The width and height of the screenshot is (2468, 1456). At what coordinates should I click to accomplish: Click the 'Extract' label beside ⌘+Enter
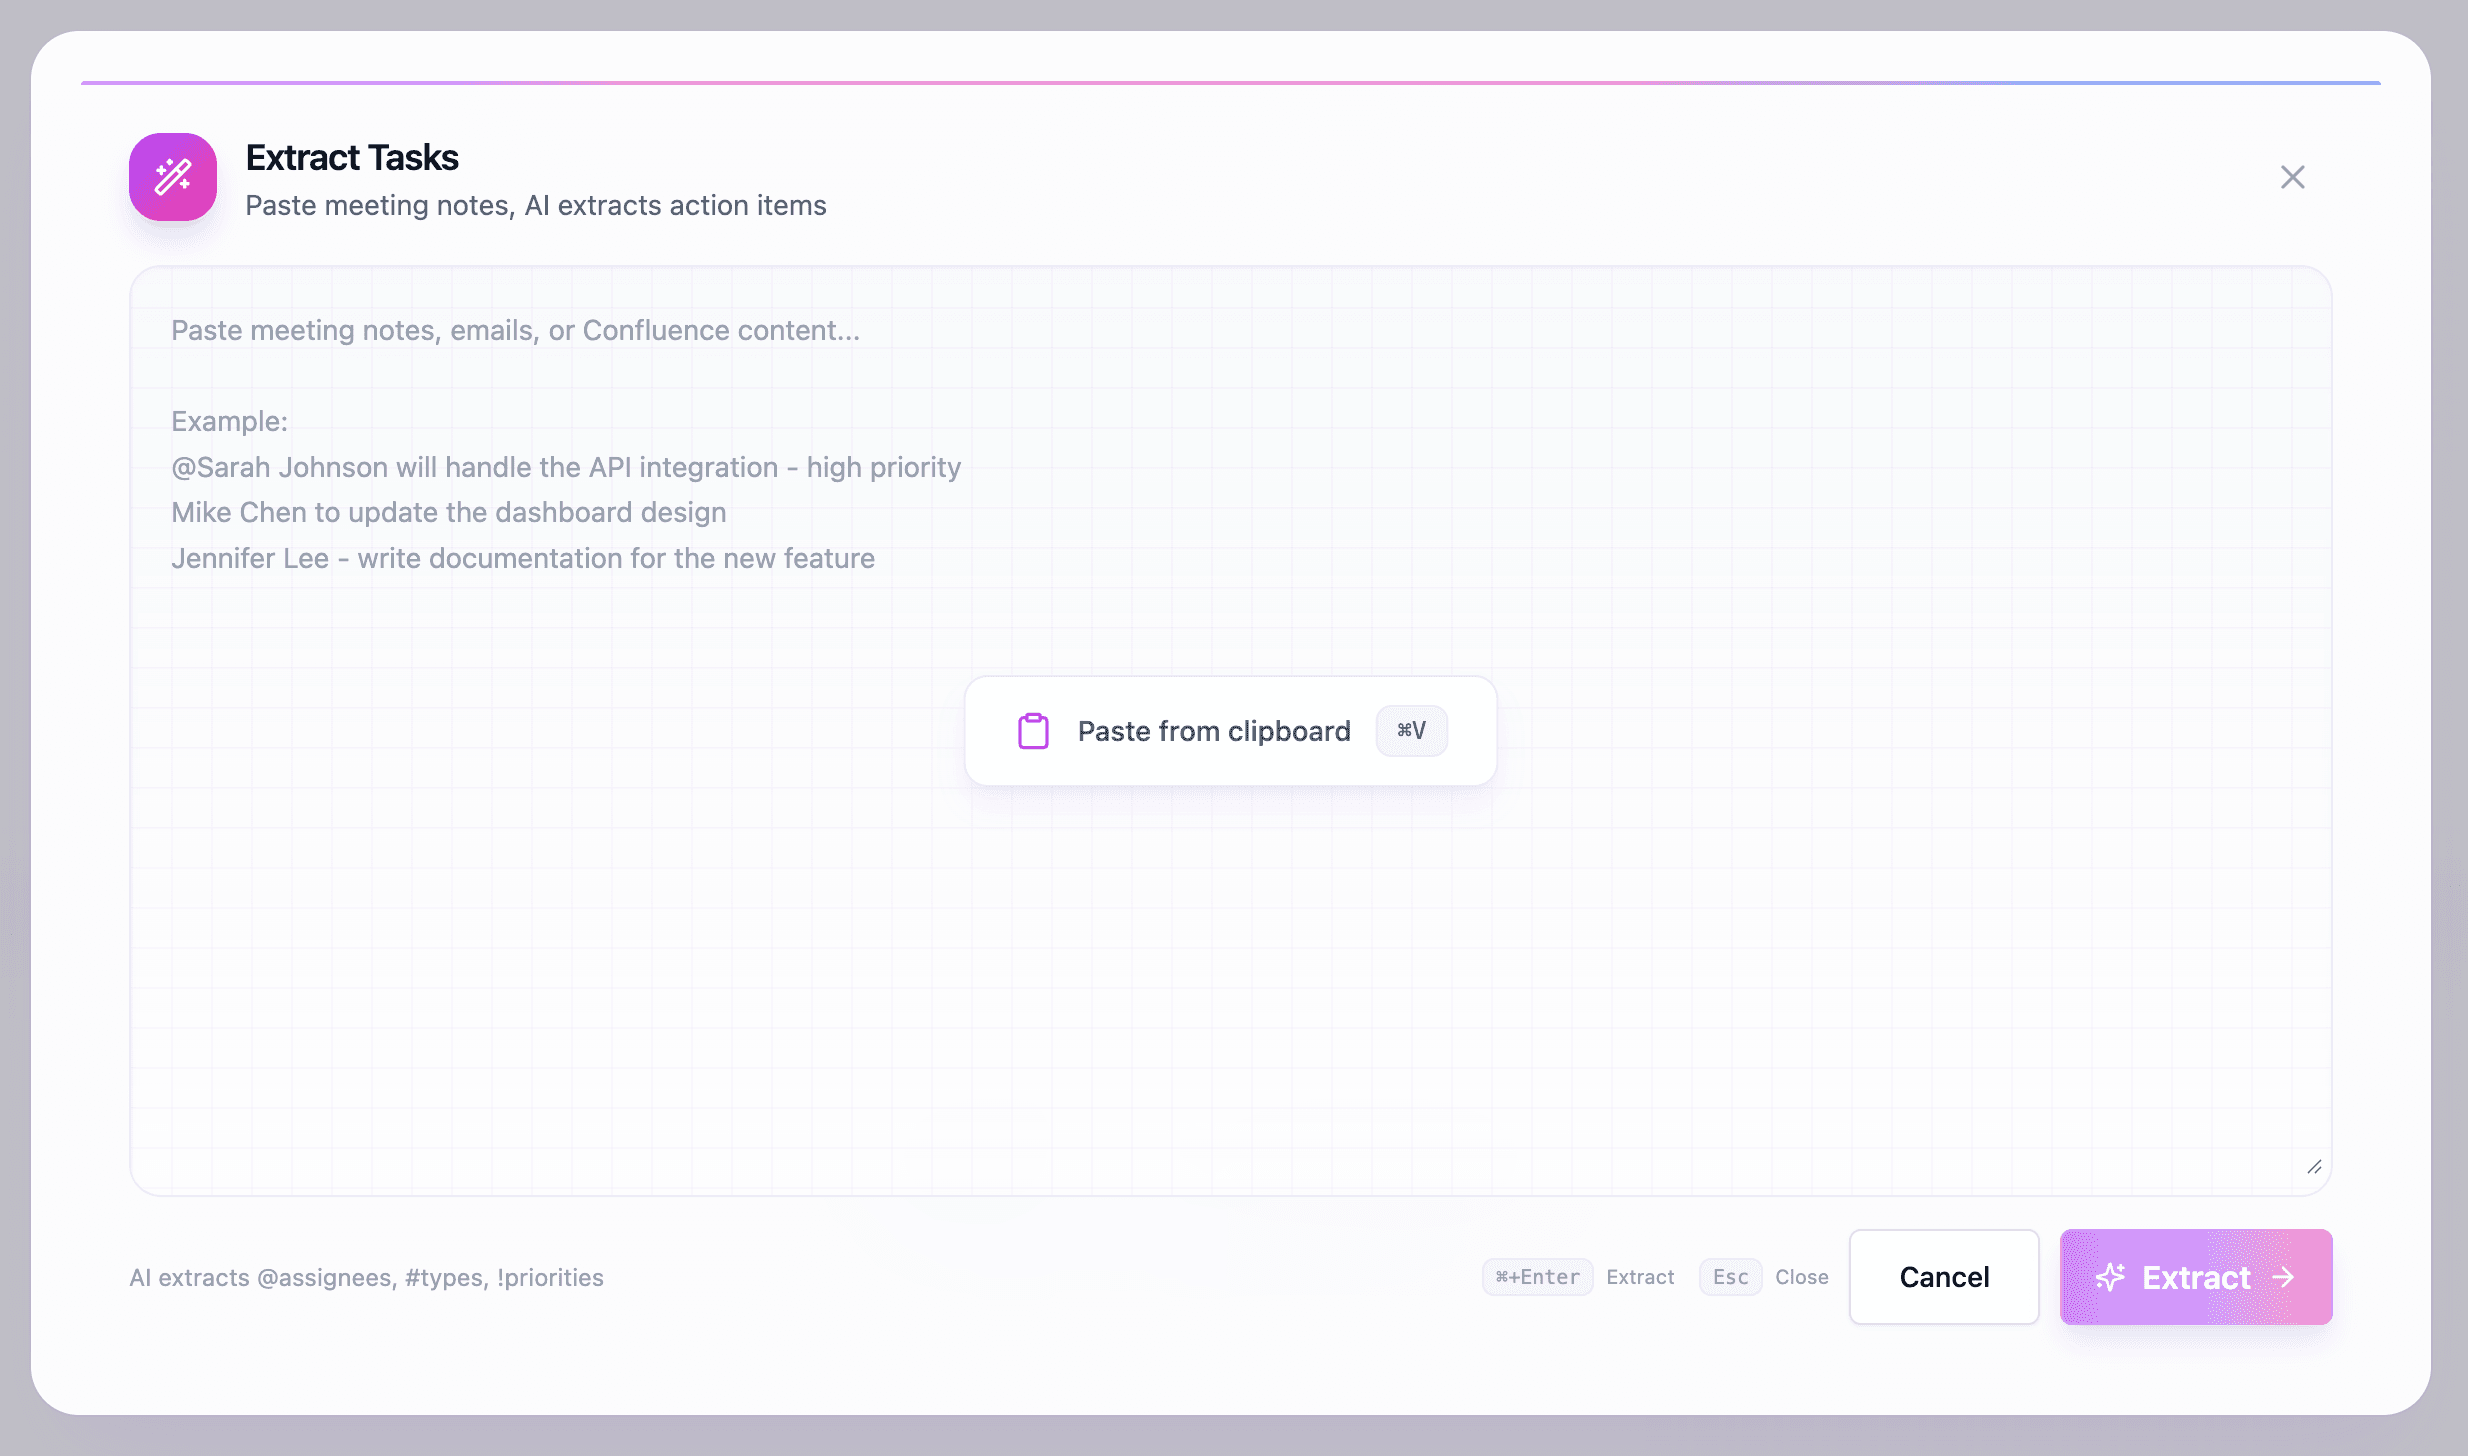click(x=1640, y=1277)
